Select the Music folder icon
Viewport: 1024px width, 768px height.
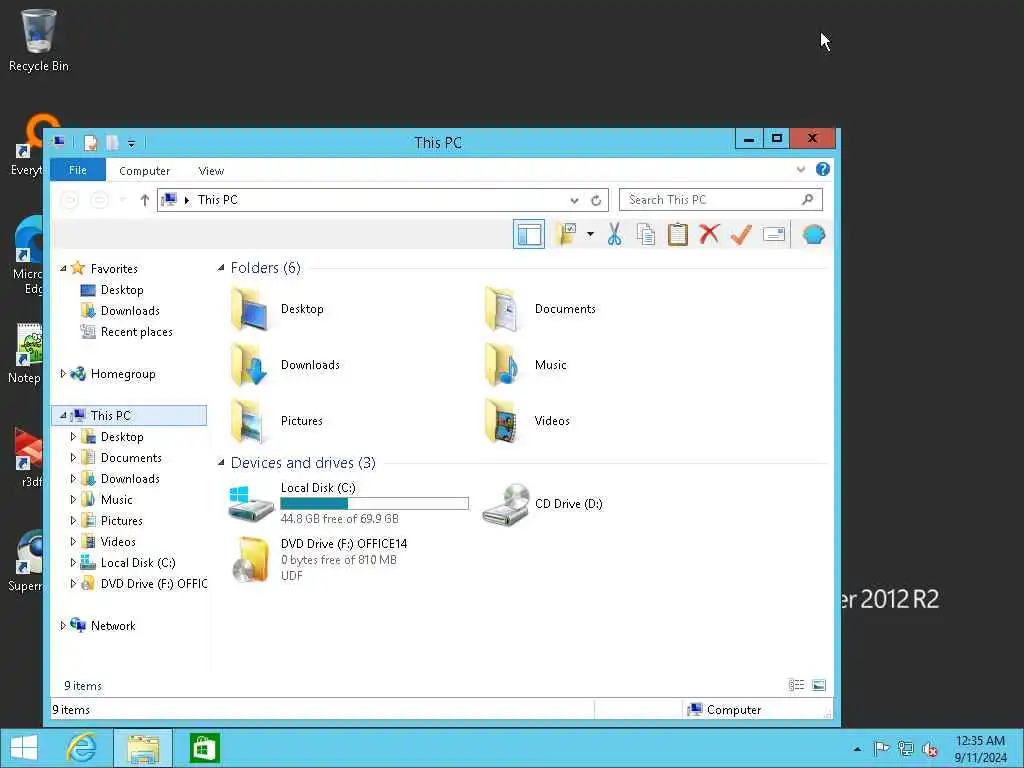(502, 365)
